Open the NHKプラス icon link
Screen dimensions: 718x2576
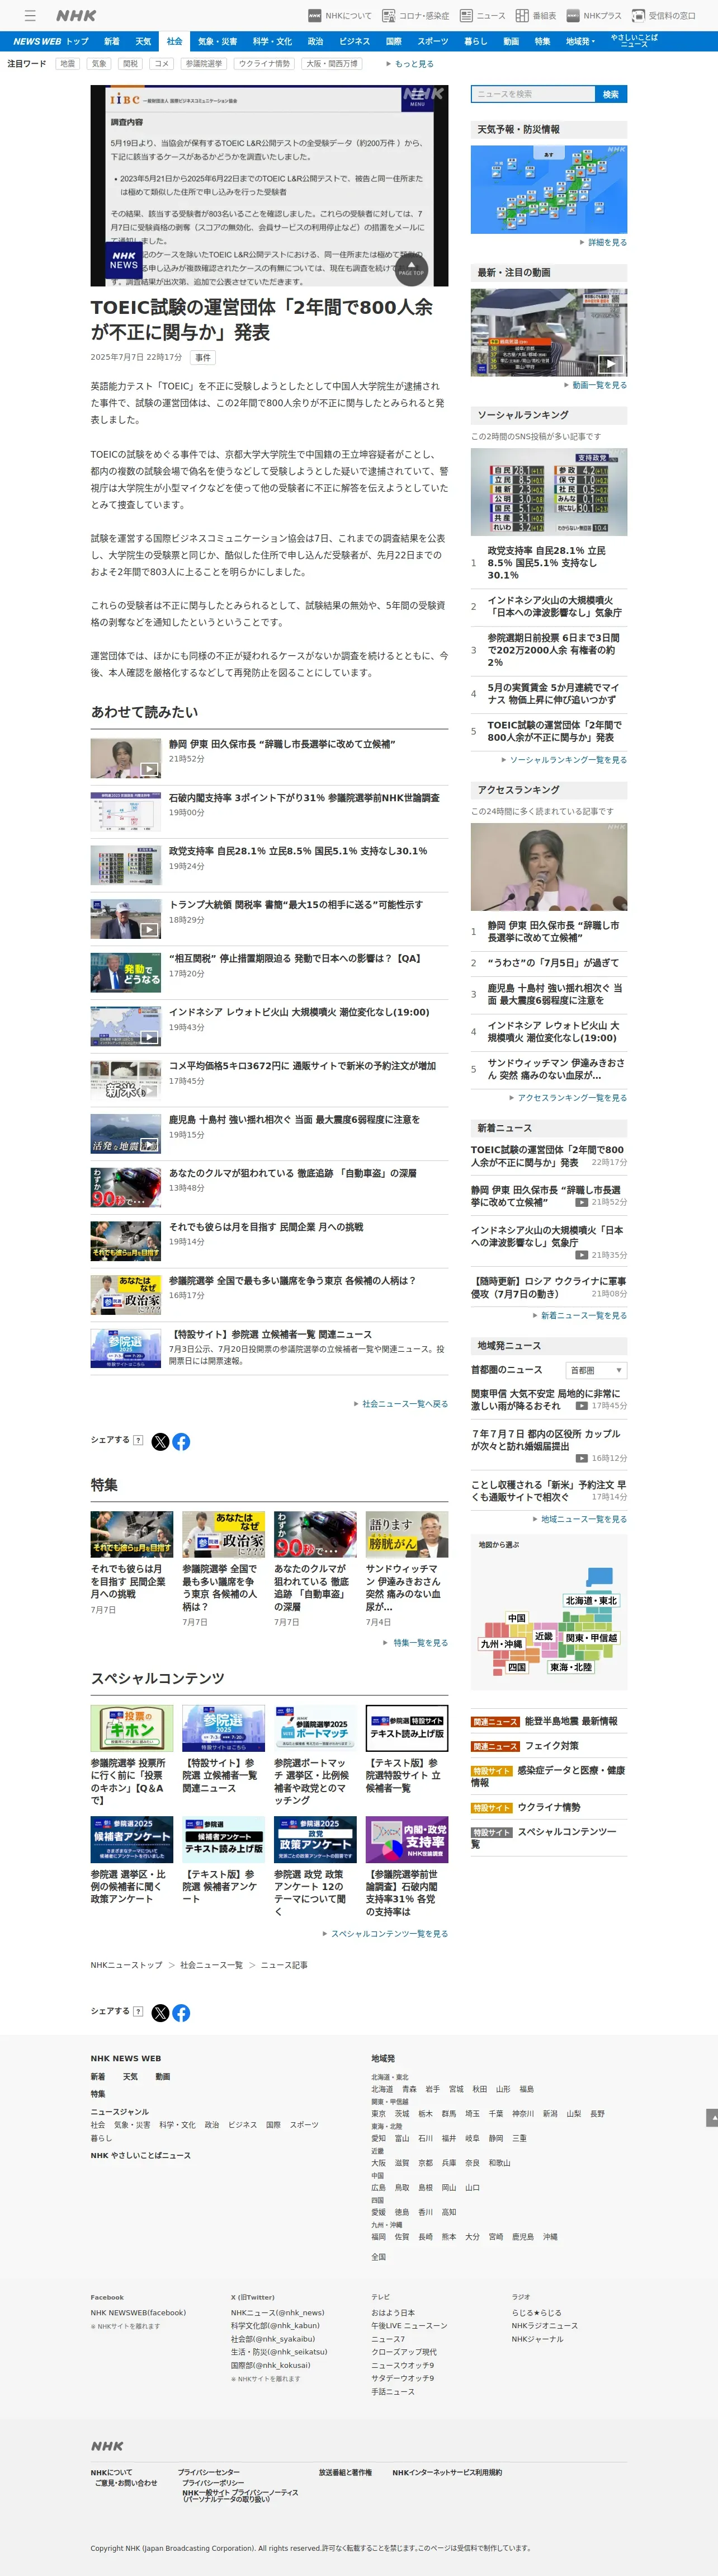594,16
